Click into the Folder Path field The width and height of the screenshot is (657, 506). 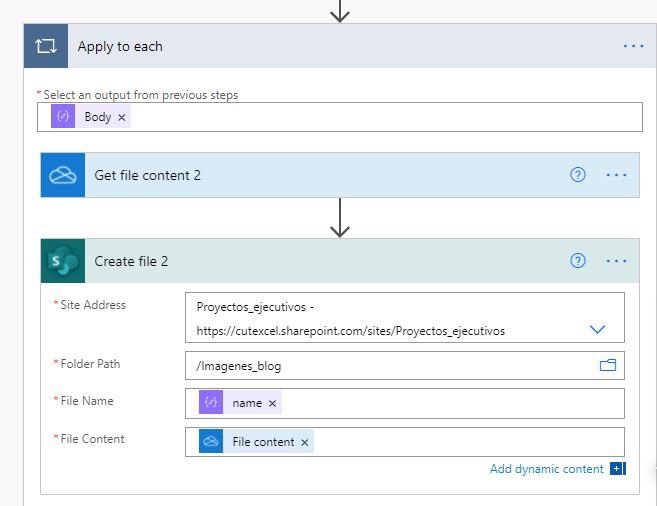(405, 366)
